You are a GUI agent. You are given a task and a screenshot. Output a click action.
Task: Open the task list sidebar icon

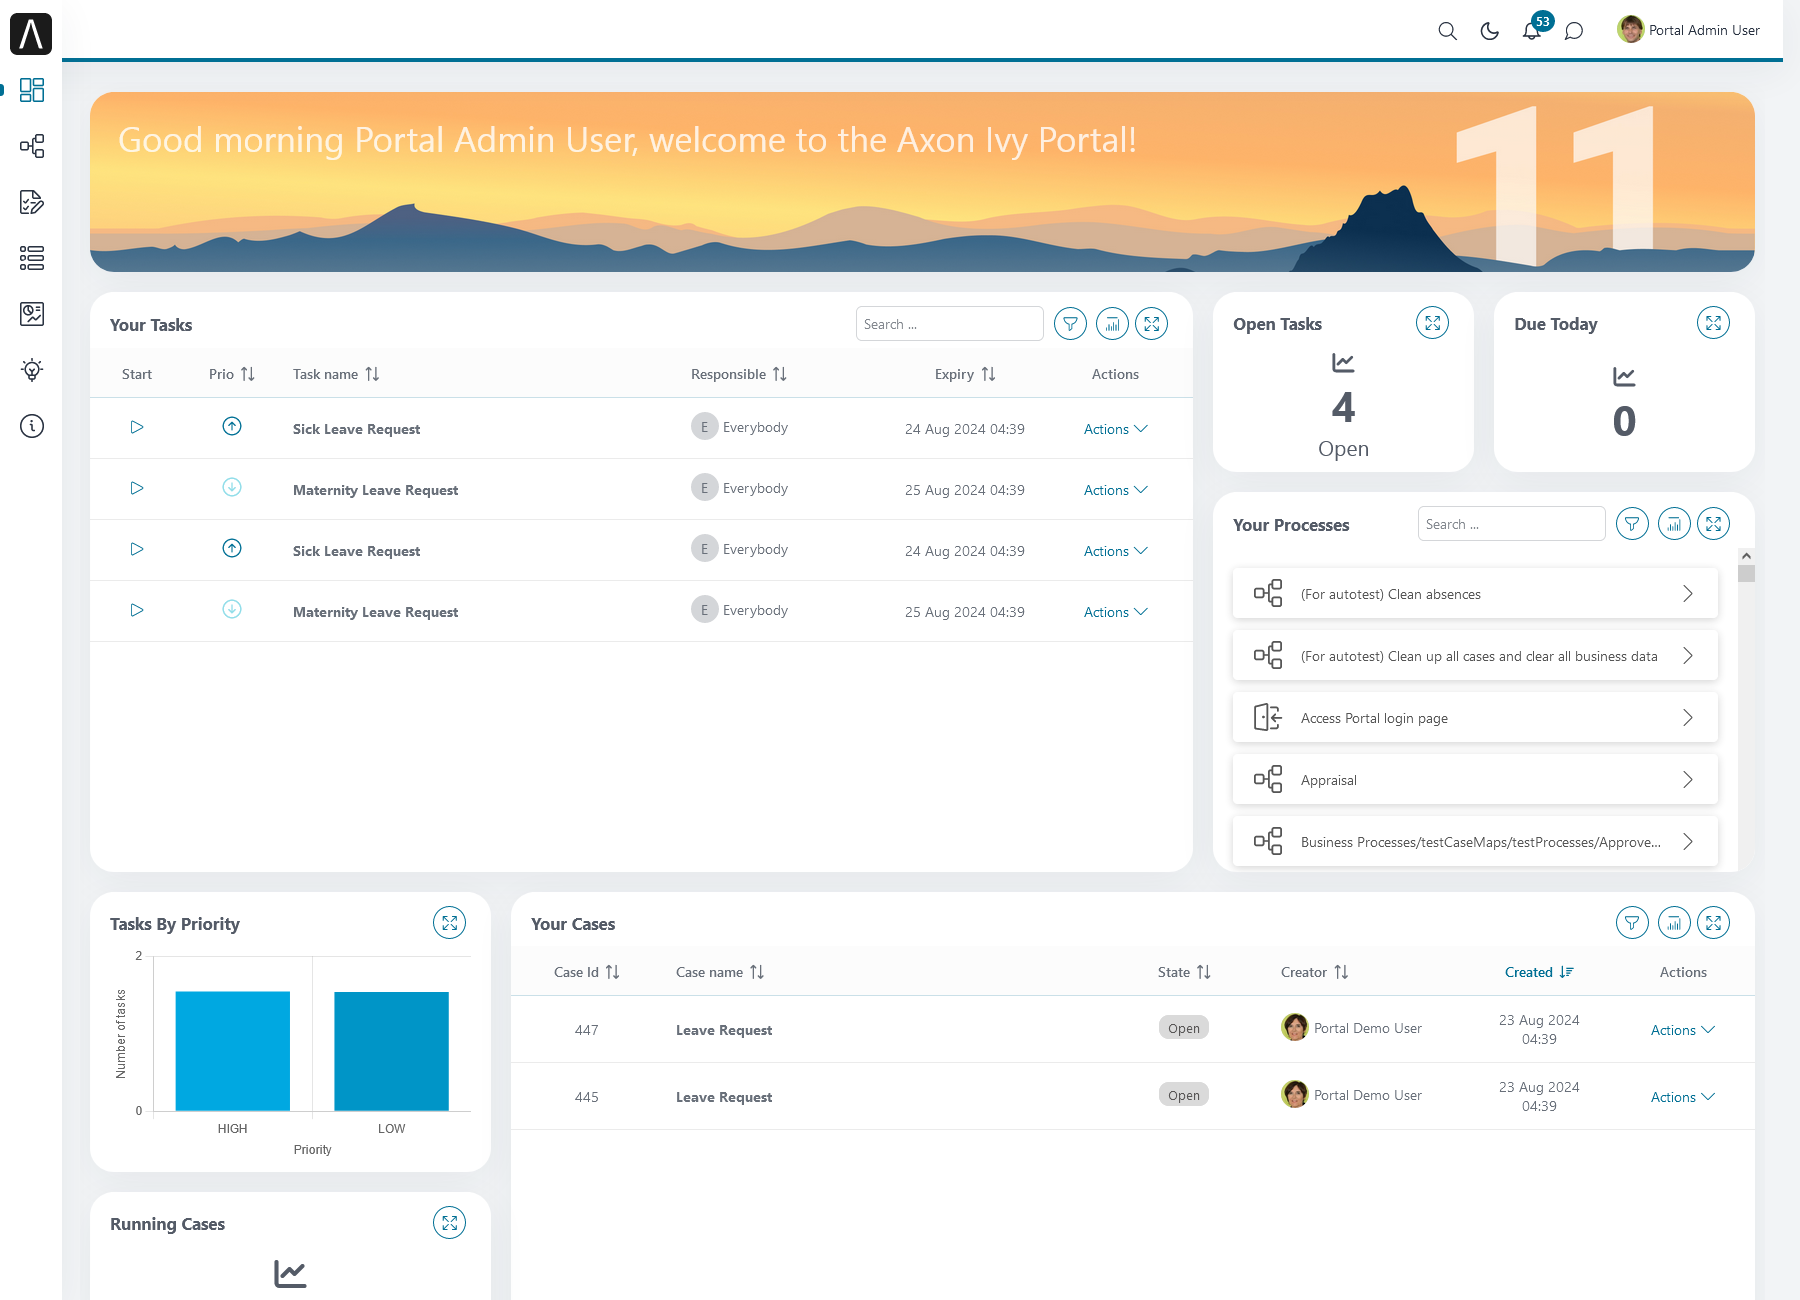pos(32,258)
